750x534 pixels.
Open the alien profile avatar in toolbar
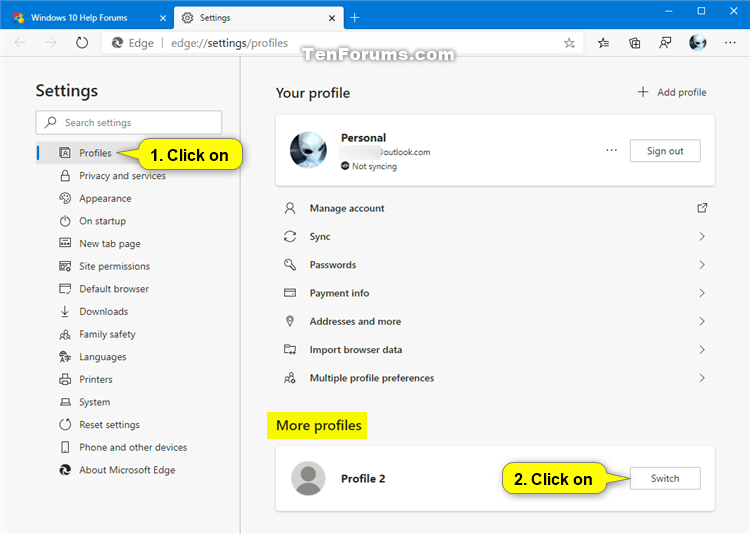(698, 43)
